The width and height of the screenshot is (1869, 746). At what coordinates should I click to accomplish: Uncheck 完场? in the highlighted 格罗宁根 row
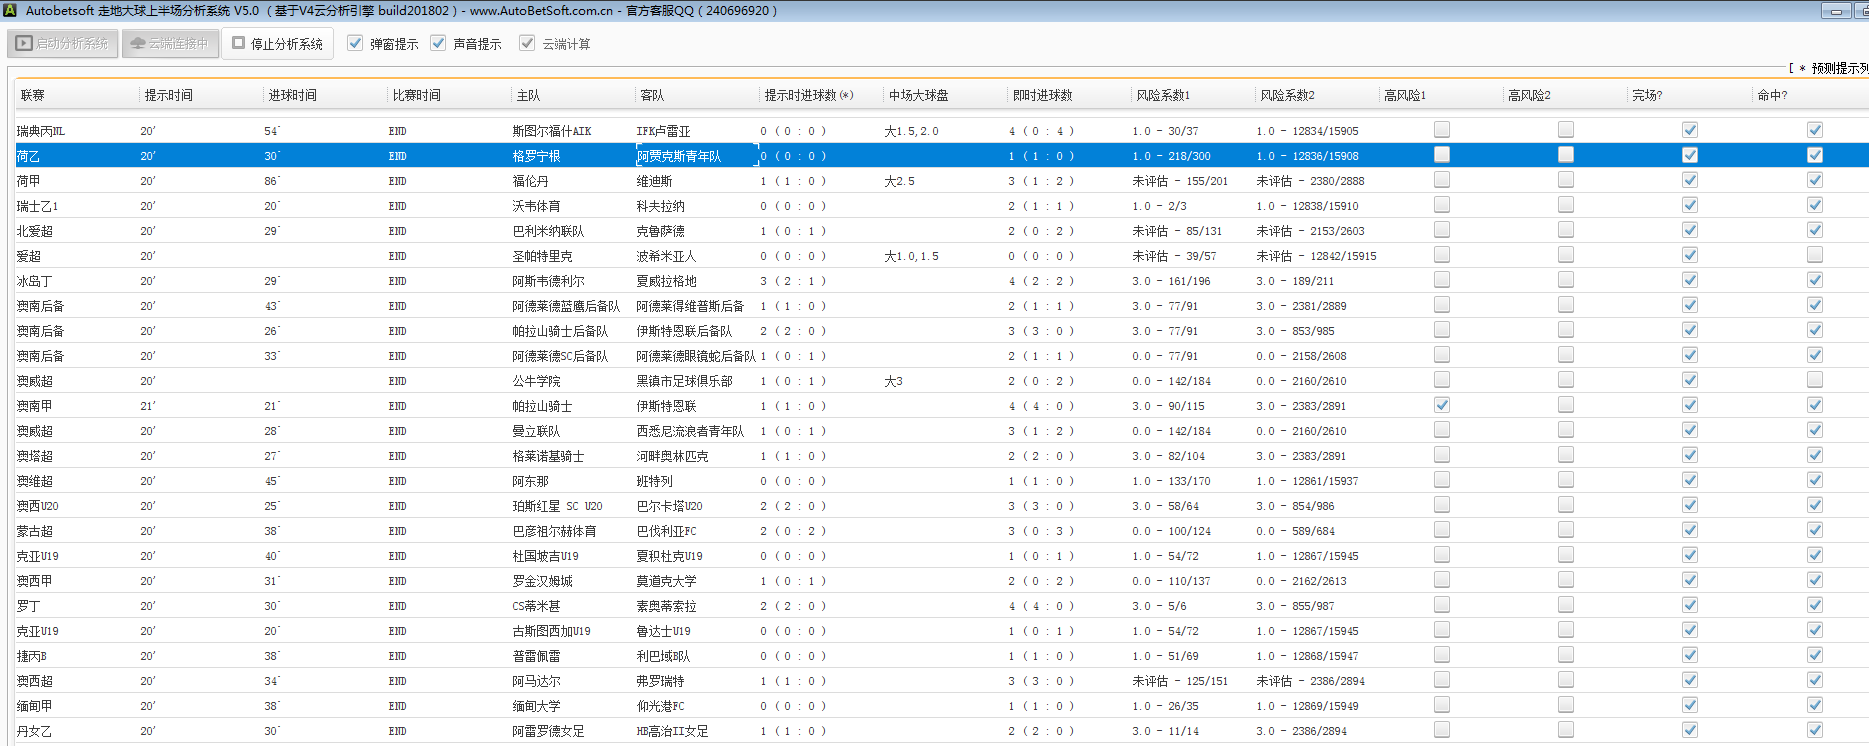[1689, 155]
